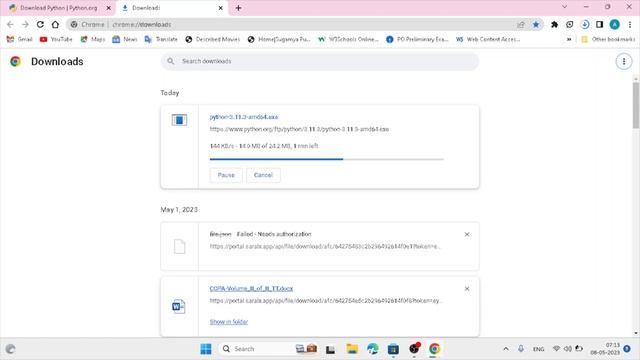The height and width of the screenshot is (360, 640).
Task: Click the Word document file icon
Action: pyautogui.click(x=178, y=307)
